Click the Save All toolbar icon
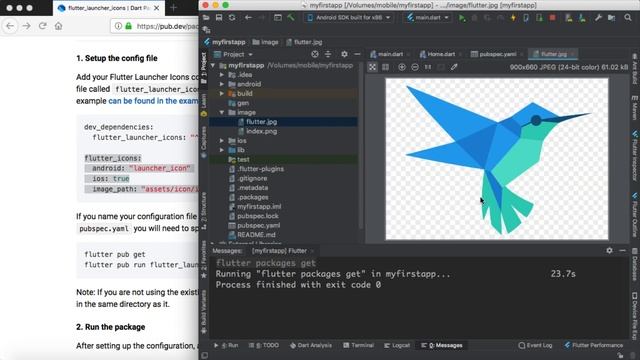 (x=219, y=18)
